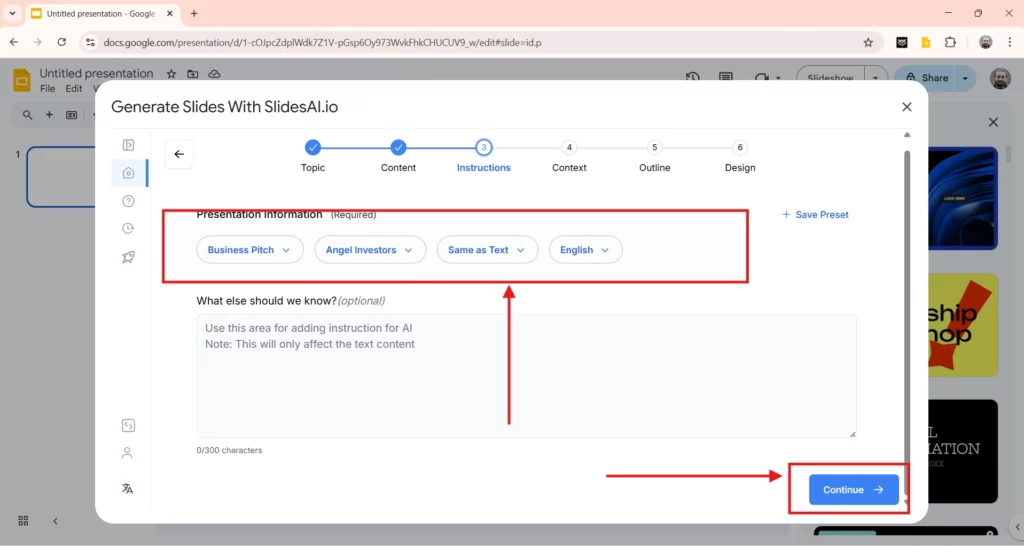Open the Chrome extensions puzzle icon

point(950,43)
